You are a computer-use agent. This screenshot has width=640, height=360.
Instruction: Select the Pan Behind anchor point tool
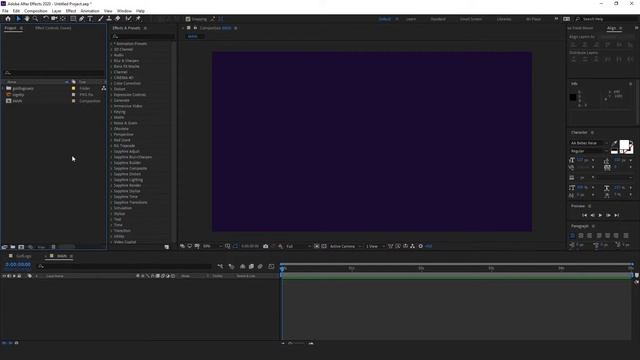(x=63, y=19)
